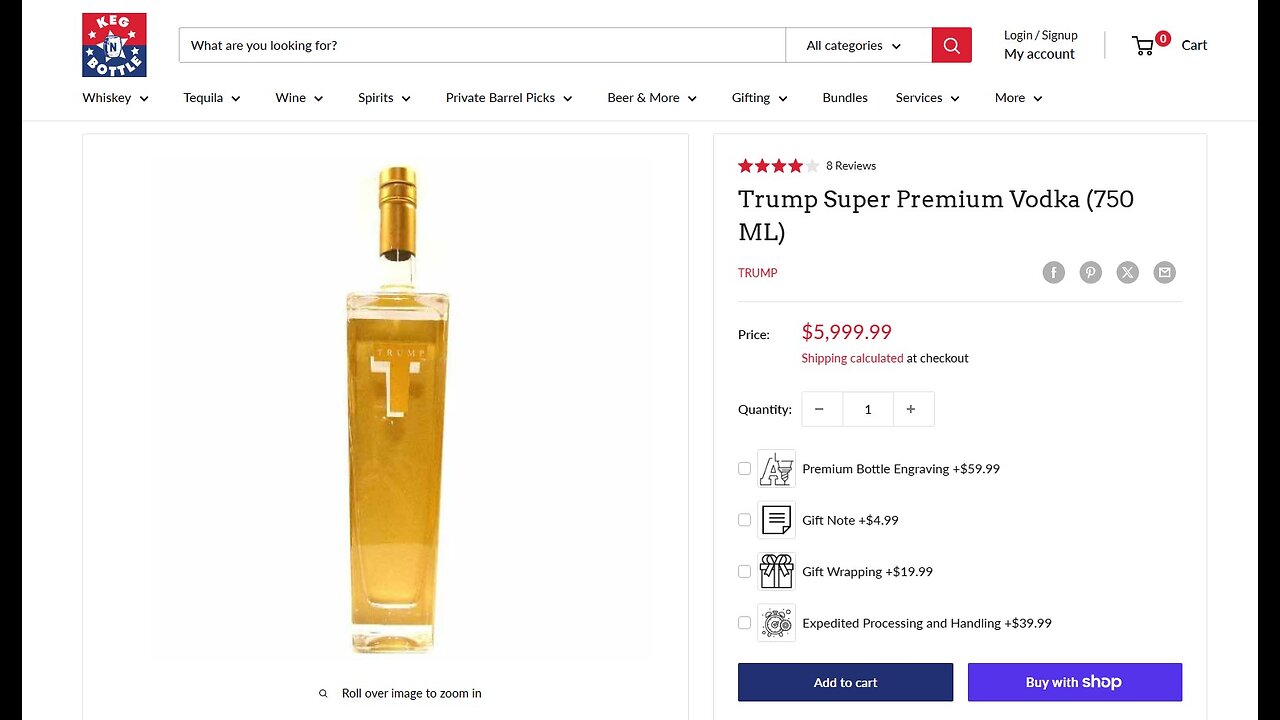The height and width of the screenshot is (720, 1280).
Task: Click the Keg N Bottle logo
Action: pyautogui.click(x=114, y=45)
